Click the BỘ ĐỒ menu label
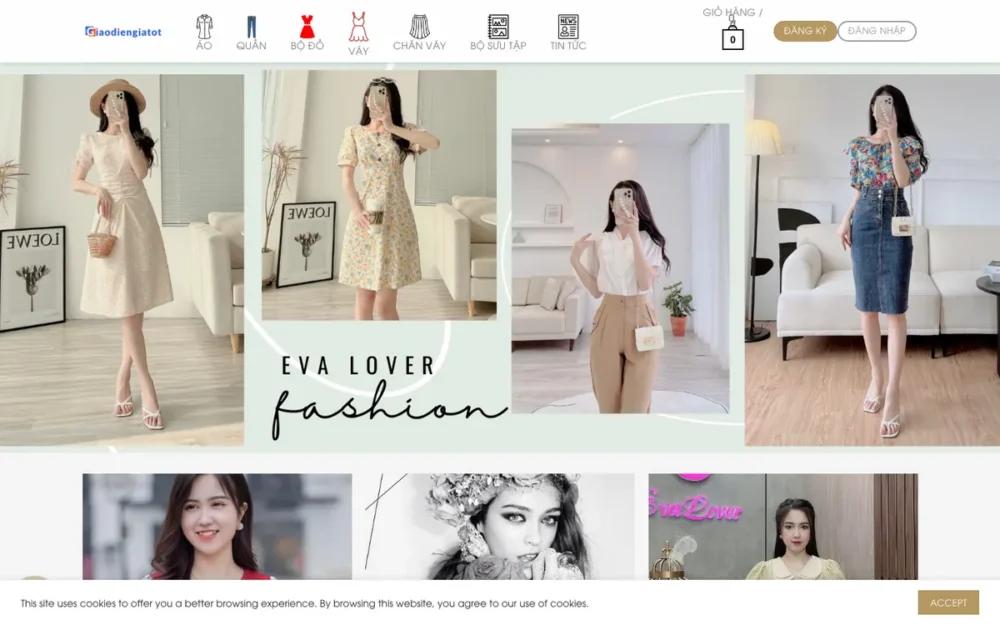 (307, 46)
